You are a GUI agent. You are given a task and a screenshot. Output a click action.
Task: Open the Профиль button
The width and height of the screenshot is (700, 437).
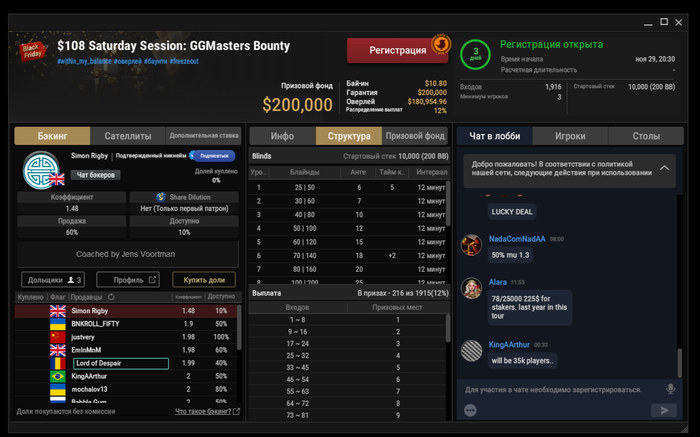(128, 280)
